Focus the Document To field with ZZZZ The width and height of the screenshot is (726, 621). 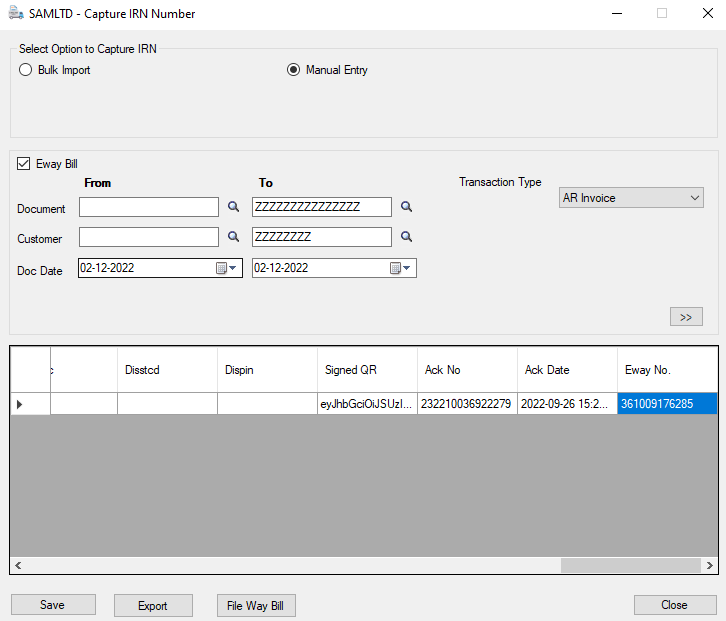(x=322, y=207)
